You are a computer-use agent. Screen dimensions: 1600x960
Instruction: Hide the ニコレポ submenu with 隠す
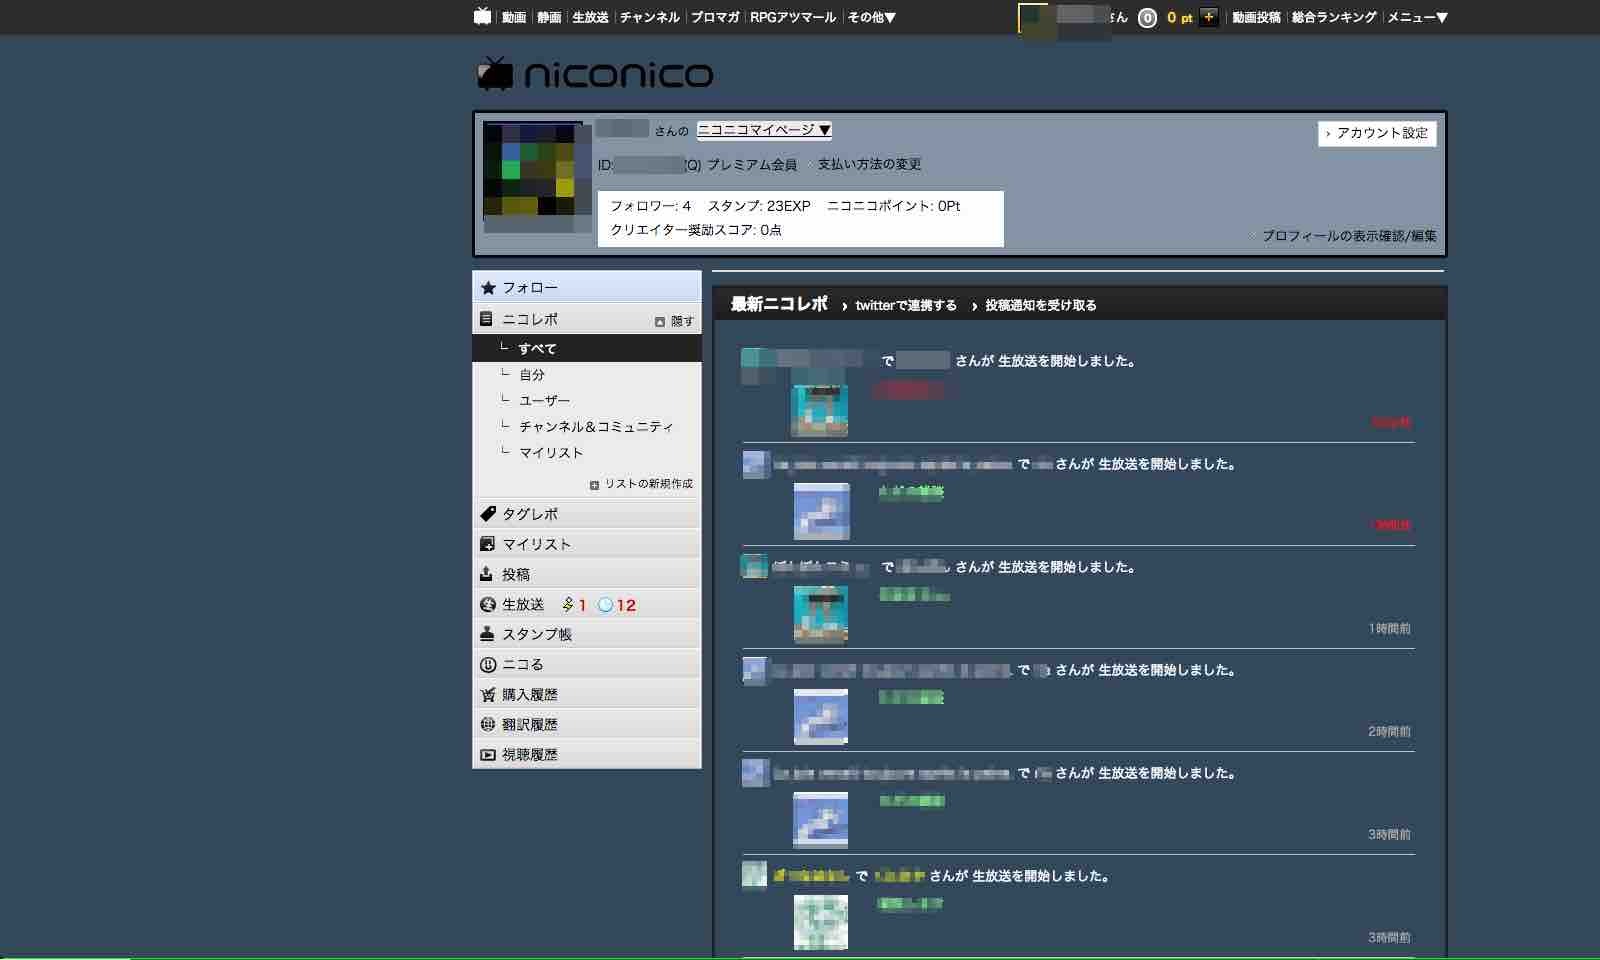tap(674, 321)
